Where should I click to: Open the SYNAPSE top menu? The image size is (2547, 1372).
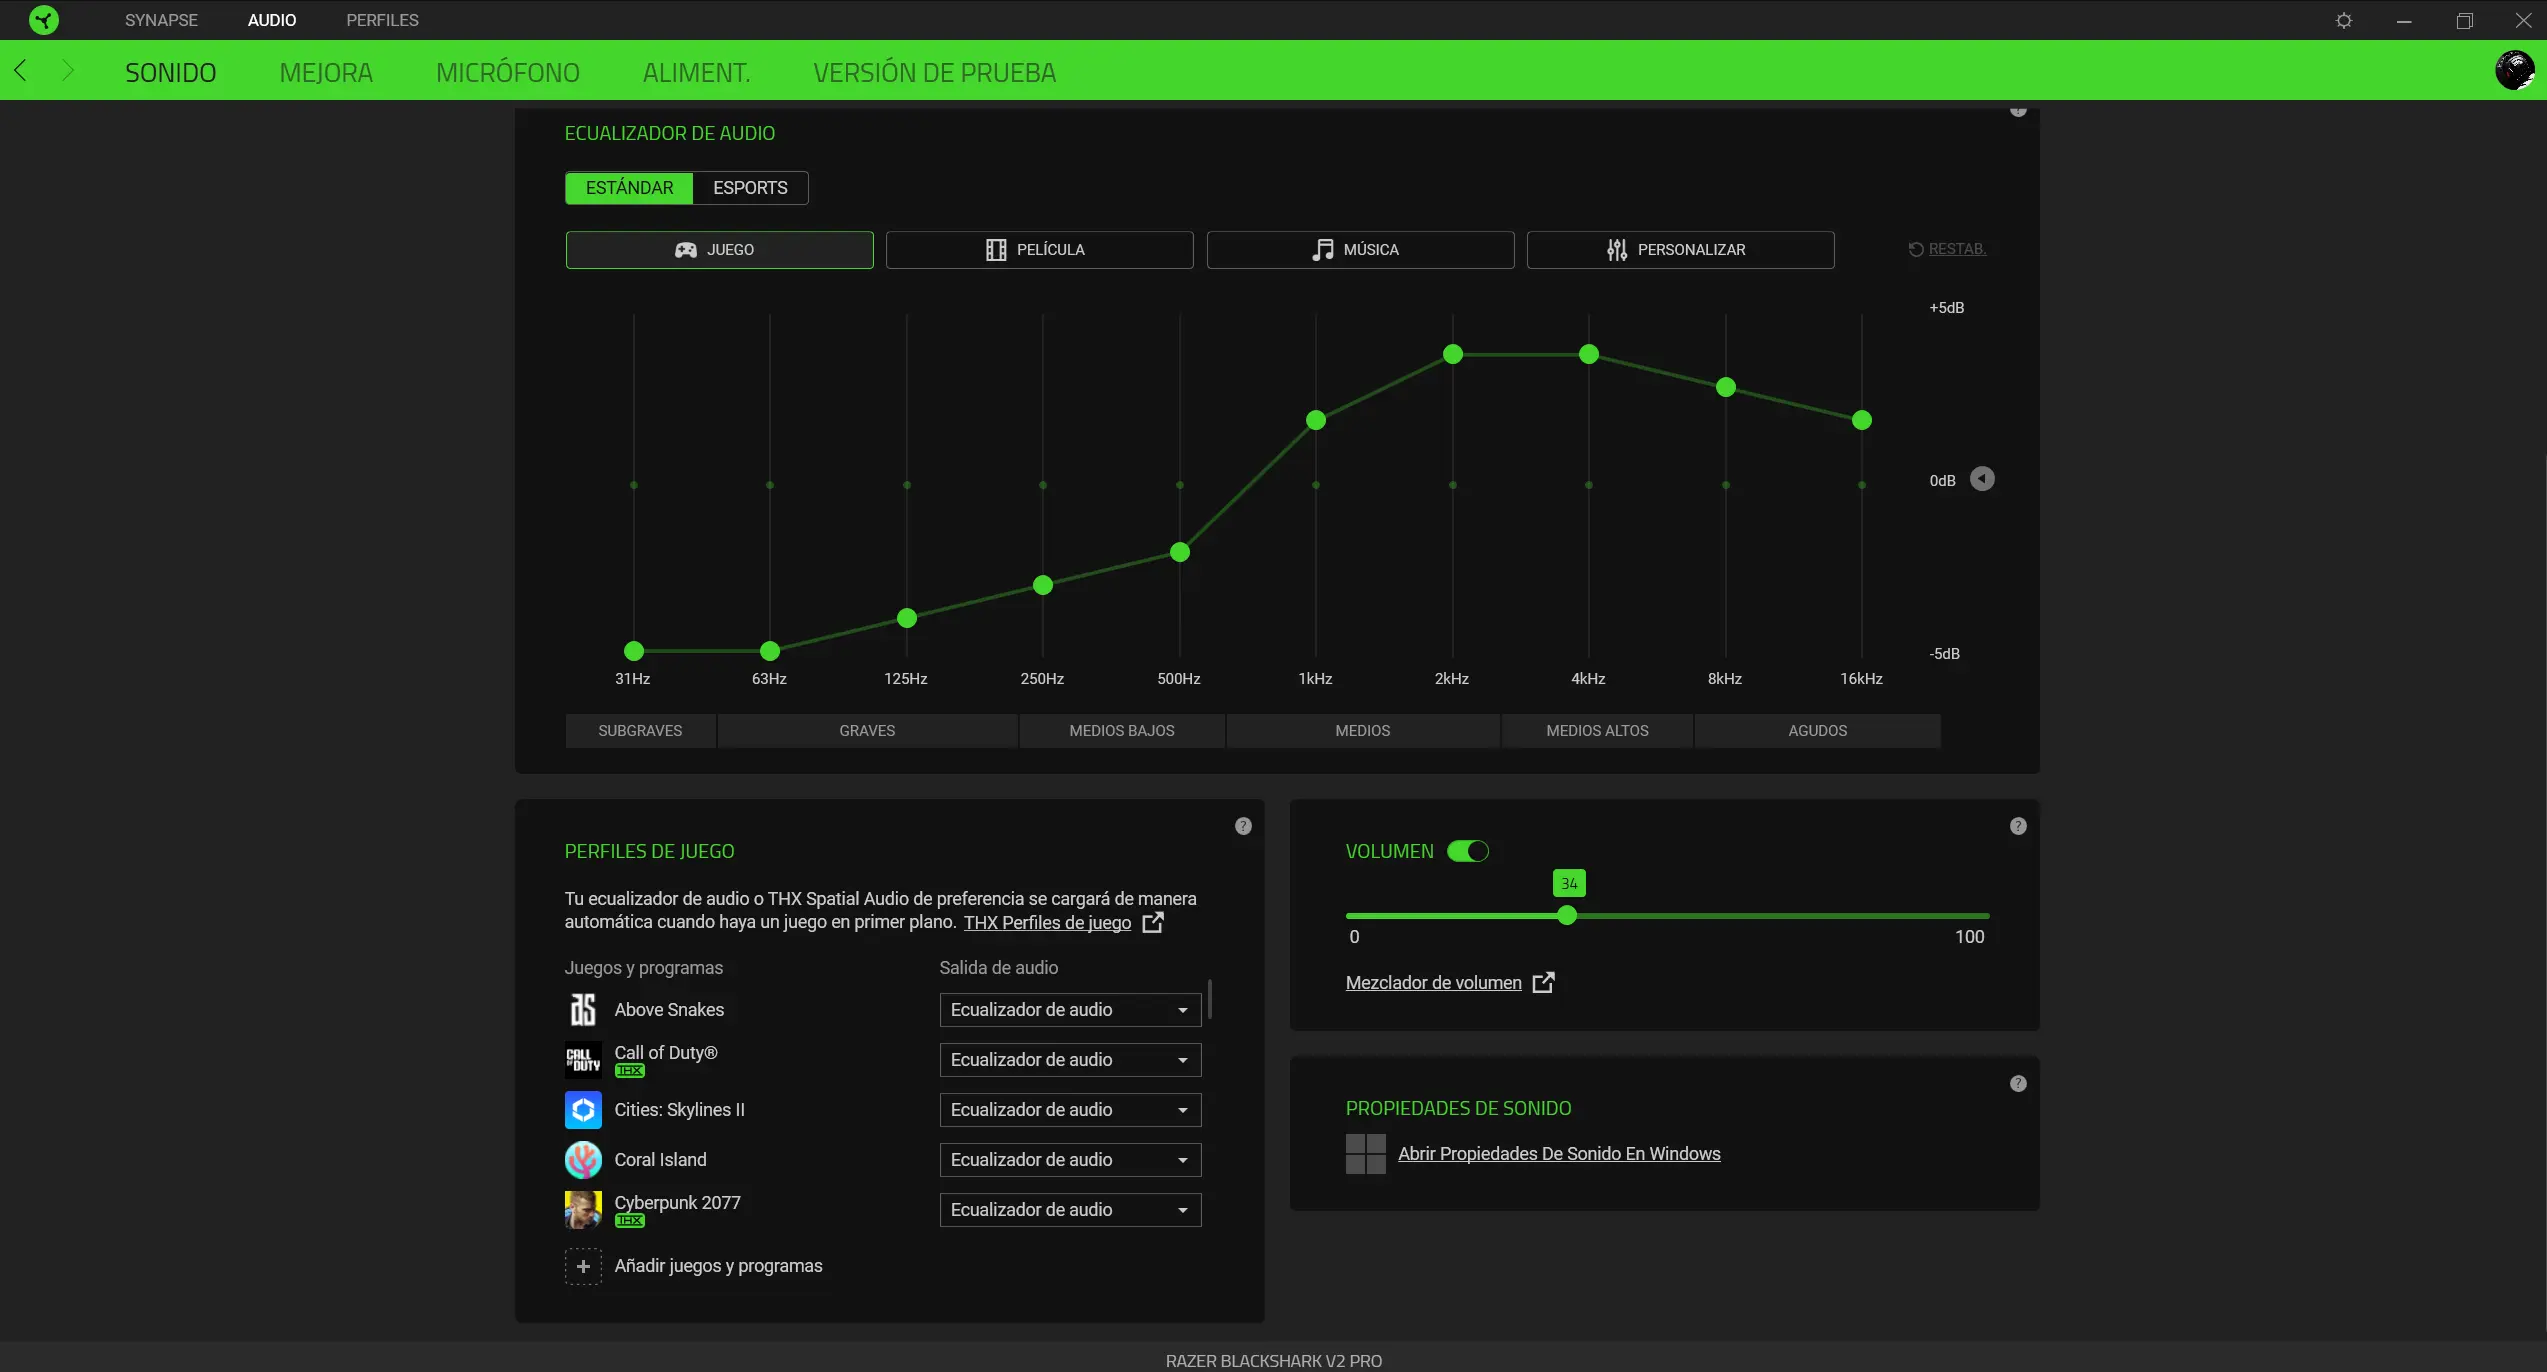(161, 20)
